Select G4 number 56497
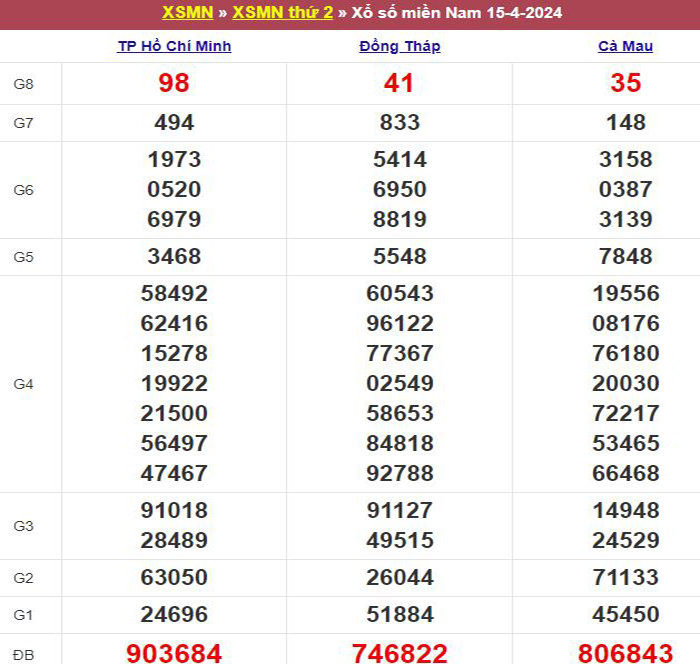Screen dimensions: 700x664 [174, 443]
